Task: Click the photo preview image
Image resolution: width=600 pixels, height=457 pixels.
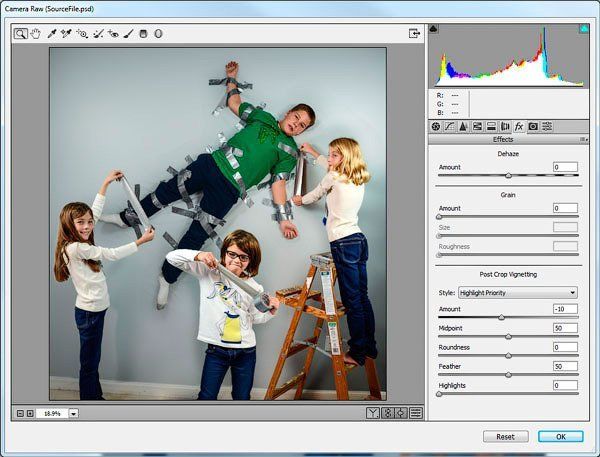Action: [218, 224]
